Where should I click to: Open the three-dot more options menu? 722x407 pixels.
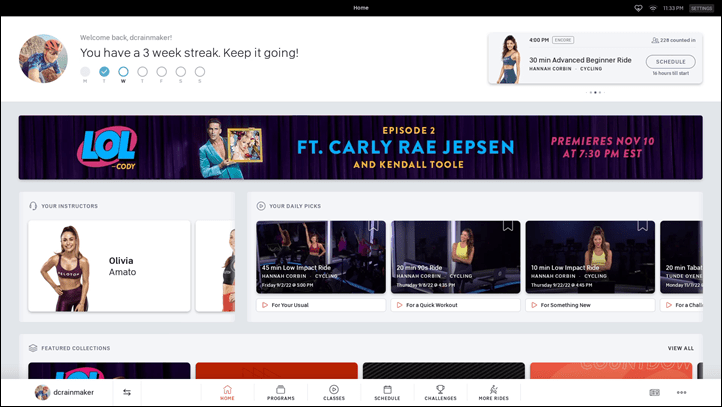coord(681,392)
